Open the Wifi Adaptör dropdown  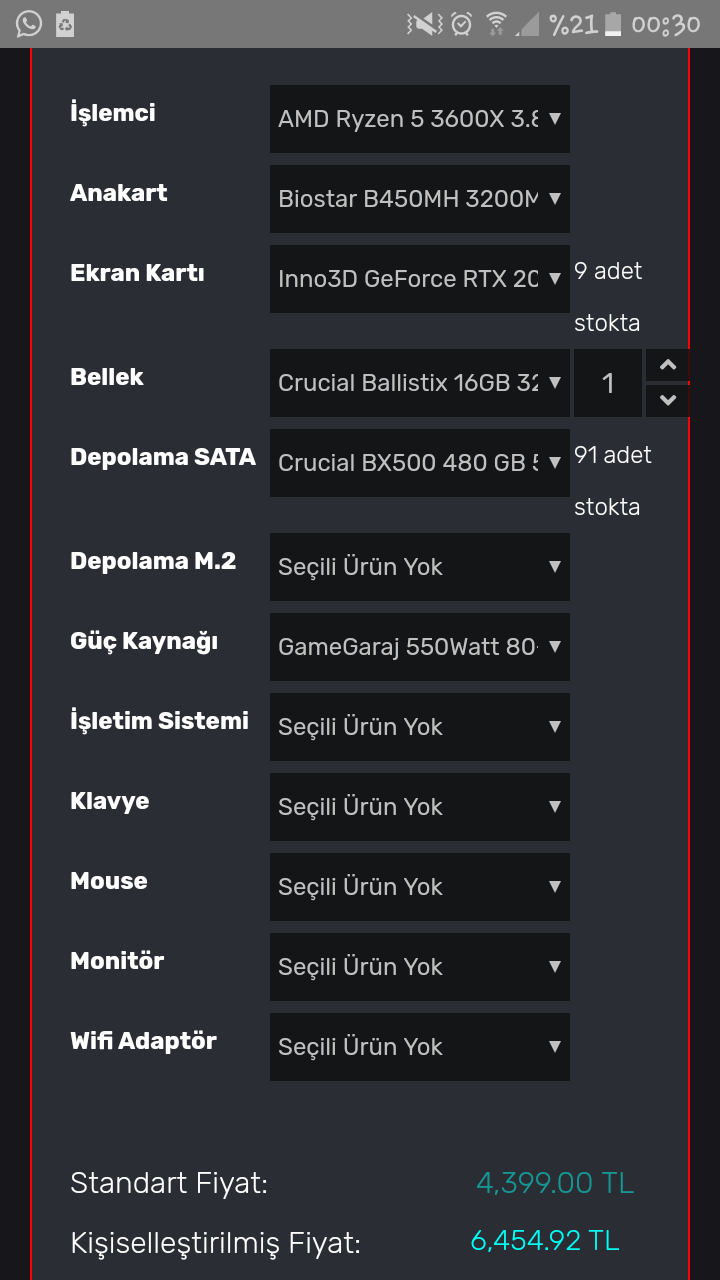click(419, 1047)
